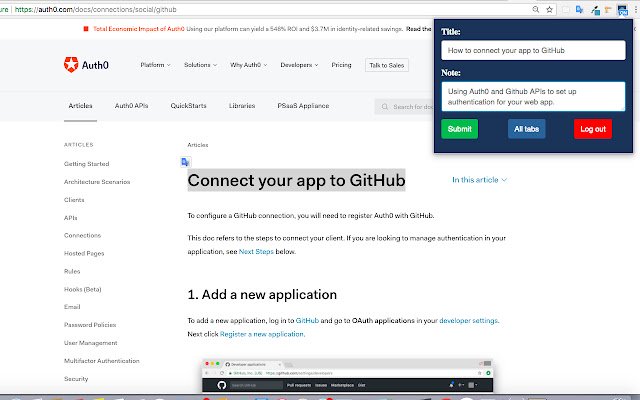This screenshot has width=640, height=400.
Task: Click the highlighted Connect your app to GitHub heading
Action: point(296,180)
